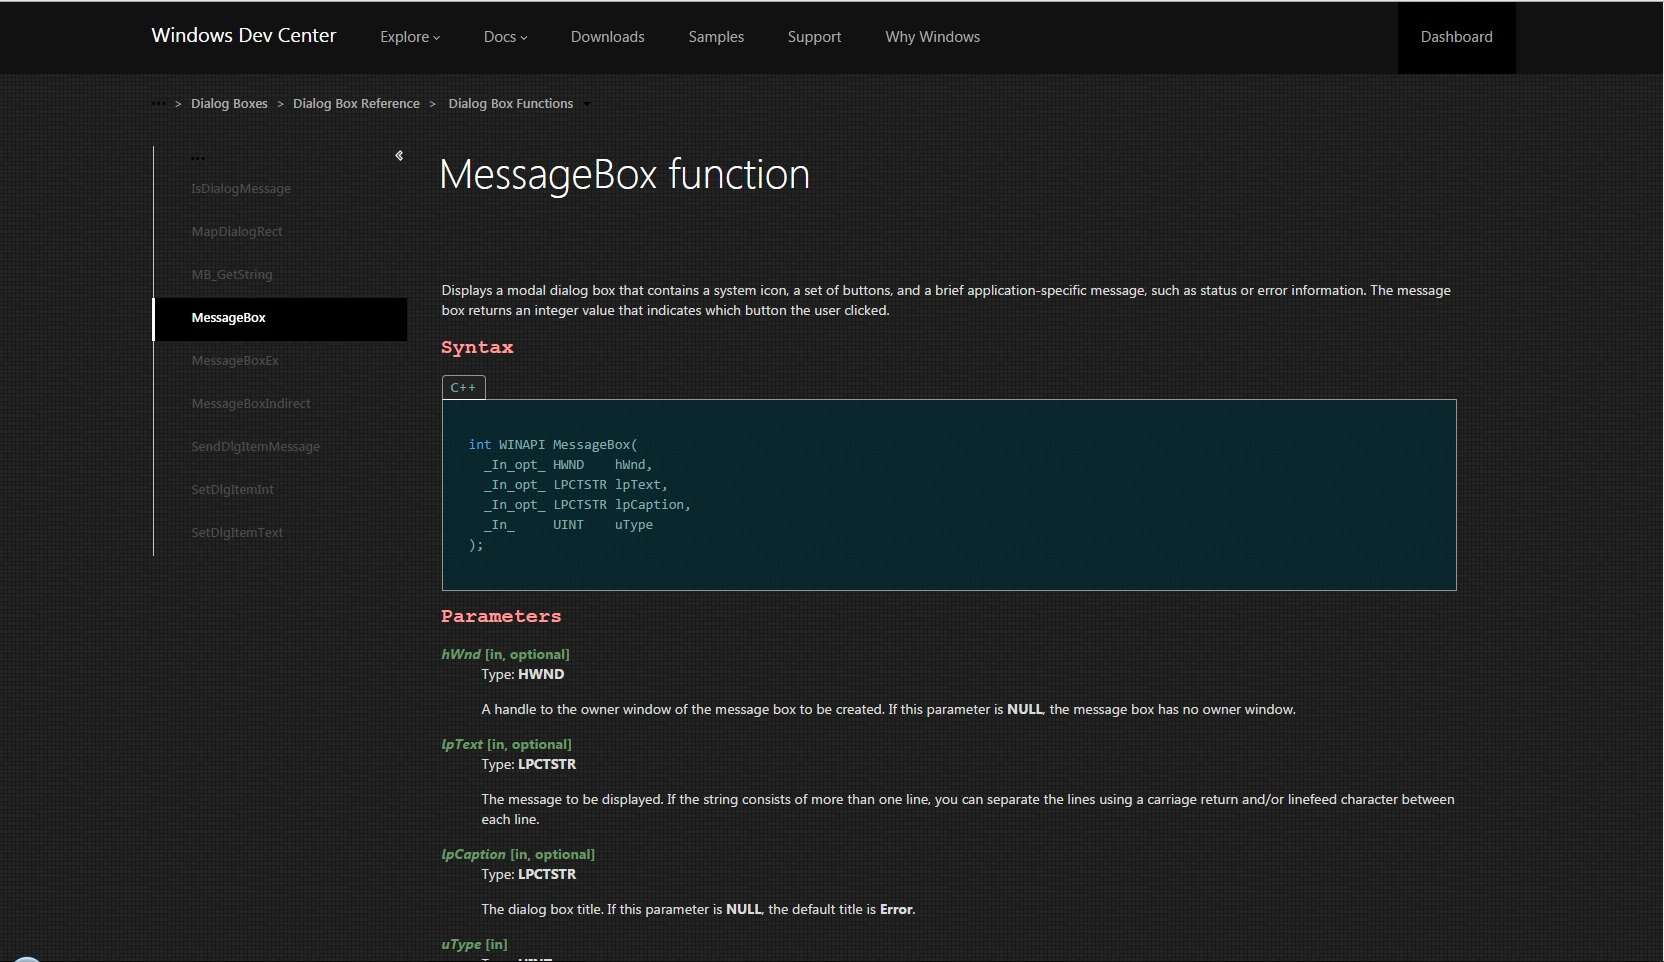Open MB_GetString in the sidebar
The height and width of the screenshot is (962, 1664).
(232, 275)
